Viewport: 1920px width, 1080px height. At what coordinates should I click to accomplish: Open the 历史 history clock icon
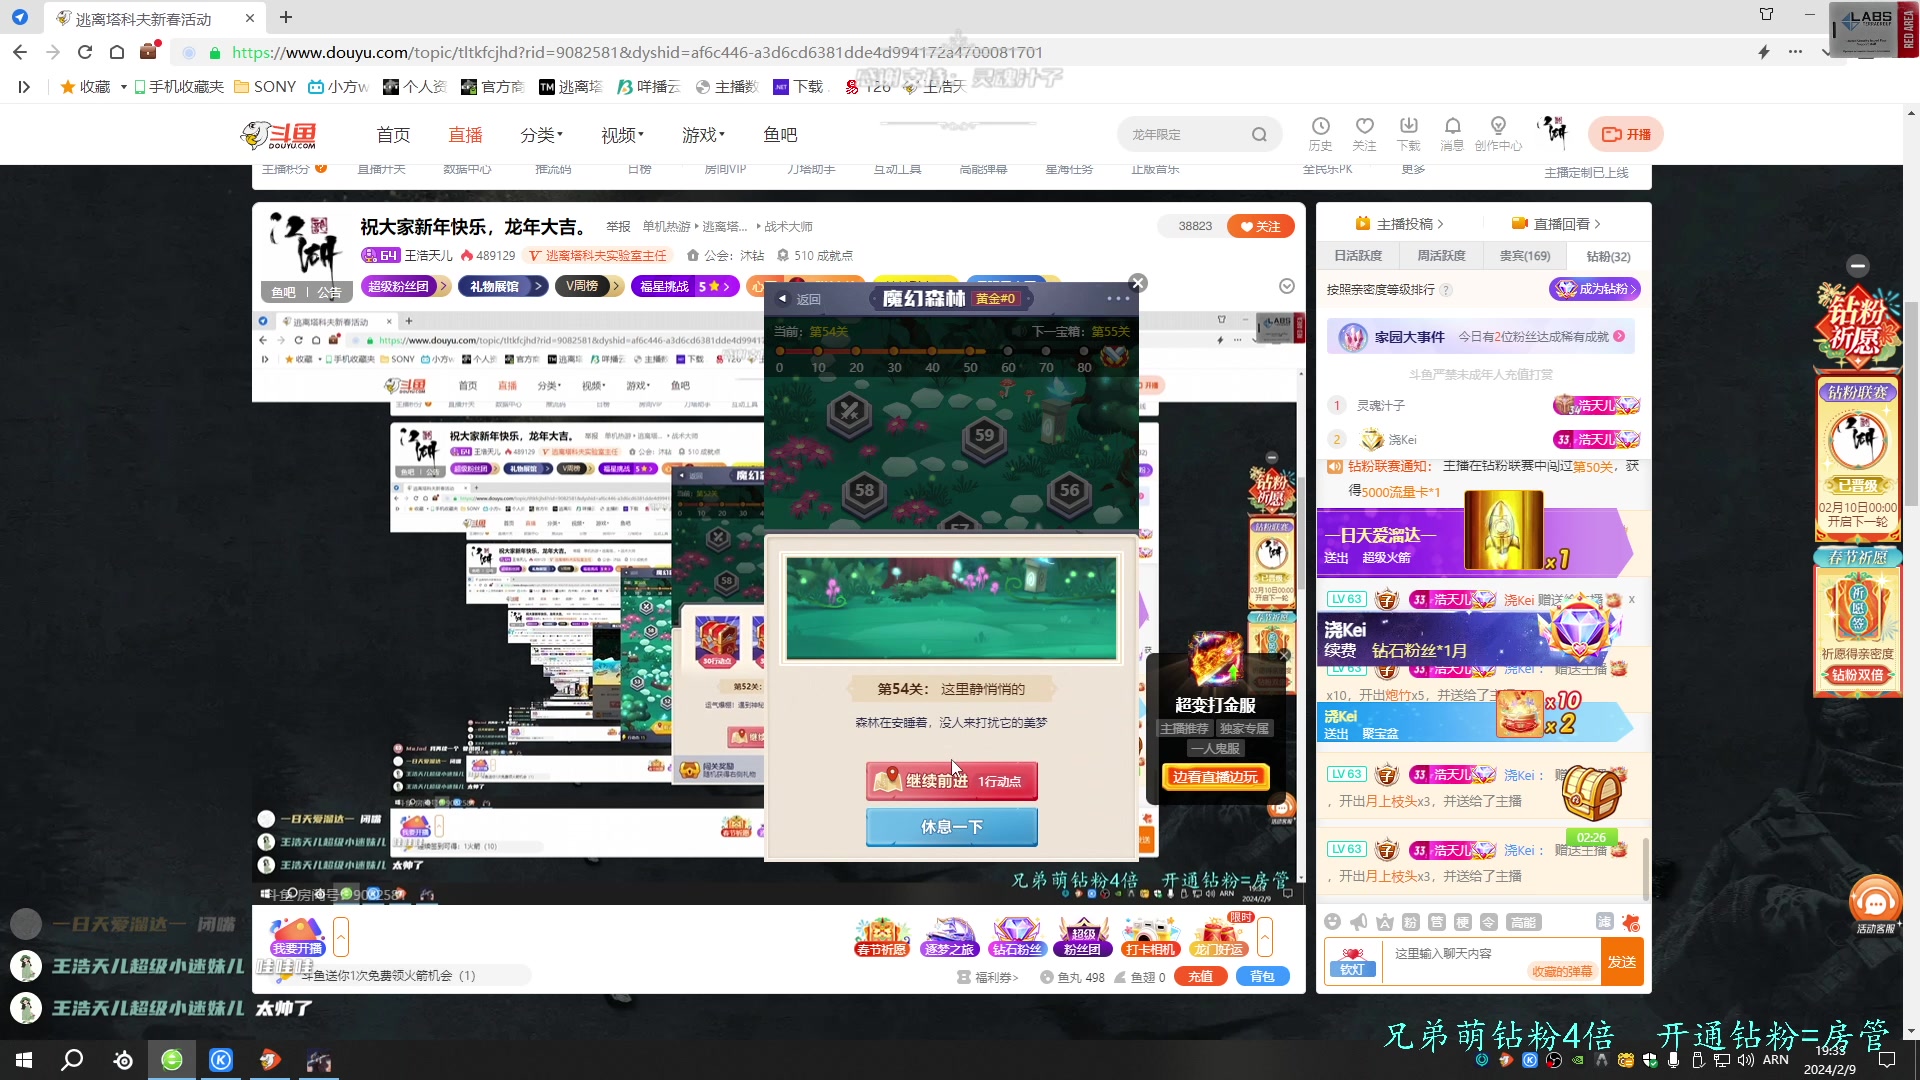[1321, 133]
